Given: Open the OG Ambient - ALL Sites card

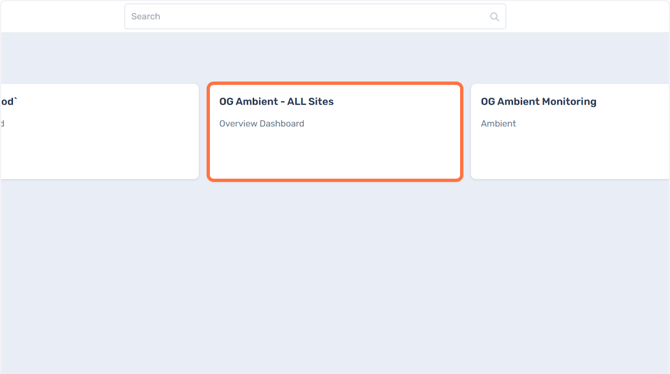Looking at the screenshot, I should pyautogui.click(x=335, y=132).
